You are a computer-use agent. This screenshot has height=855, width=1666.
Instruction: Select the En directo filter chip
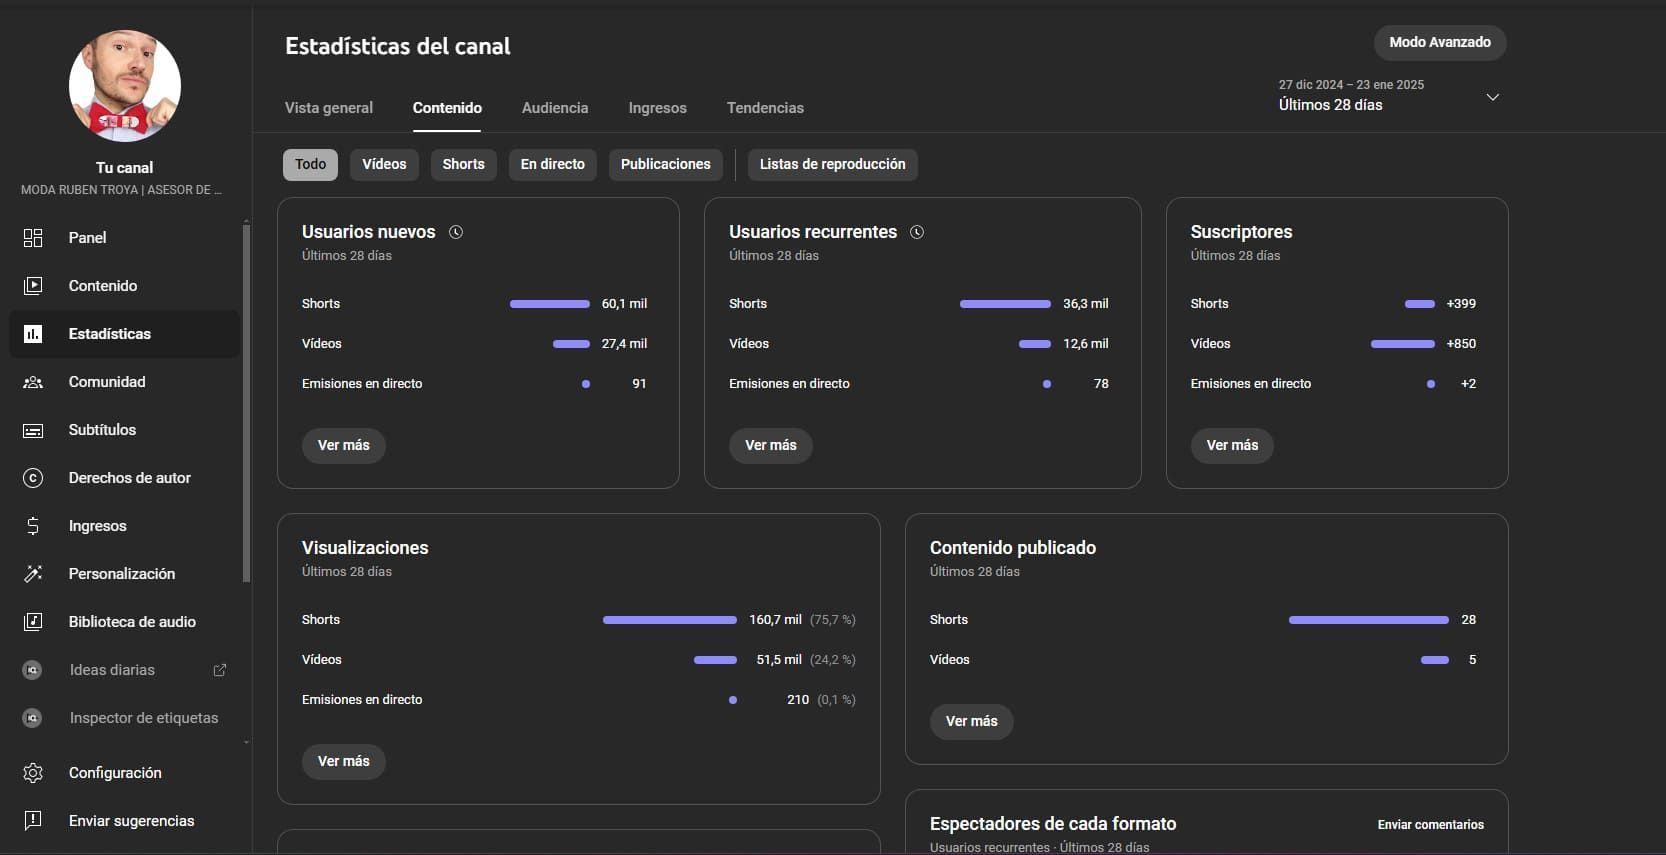[x=552, y=165]
